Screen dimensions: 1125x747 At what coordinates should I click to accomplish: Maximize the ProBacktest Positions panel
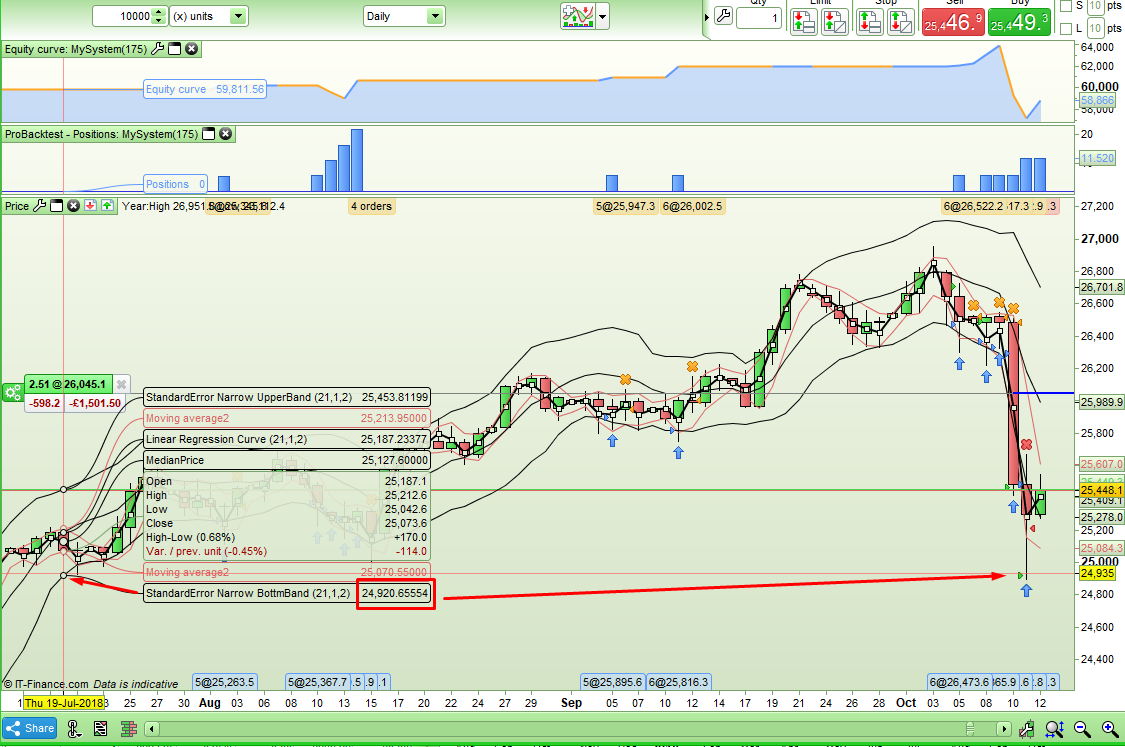pos(209,133)
